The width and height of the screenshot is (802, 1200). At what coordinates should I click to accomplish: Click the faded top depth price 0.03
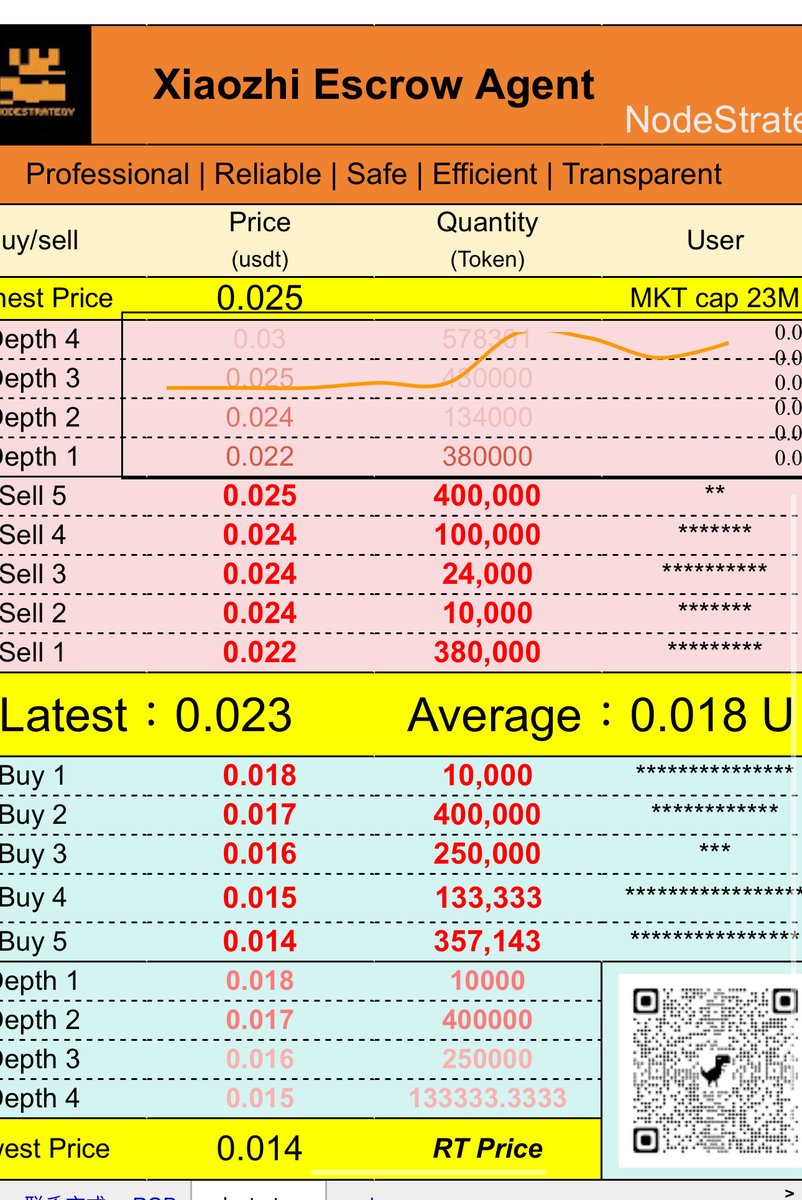coord(260,340)
